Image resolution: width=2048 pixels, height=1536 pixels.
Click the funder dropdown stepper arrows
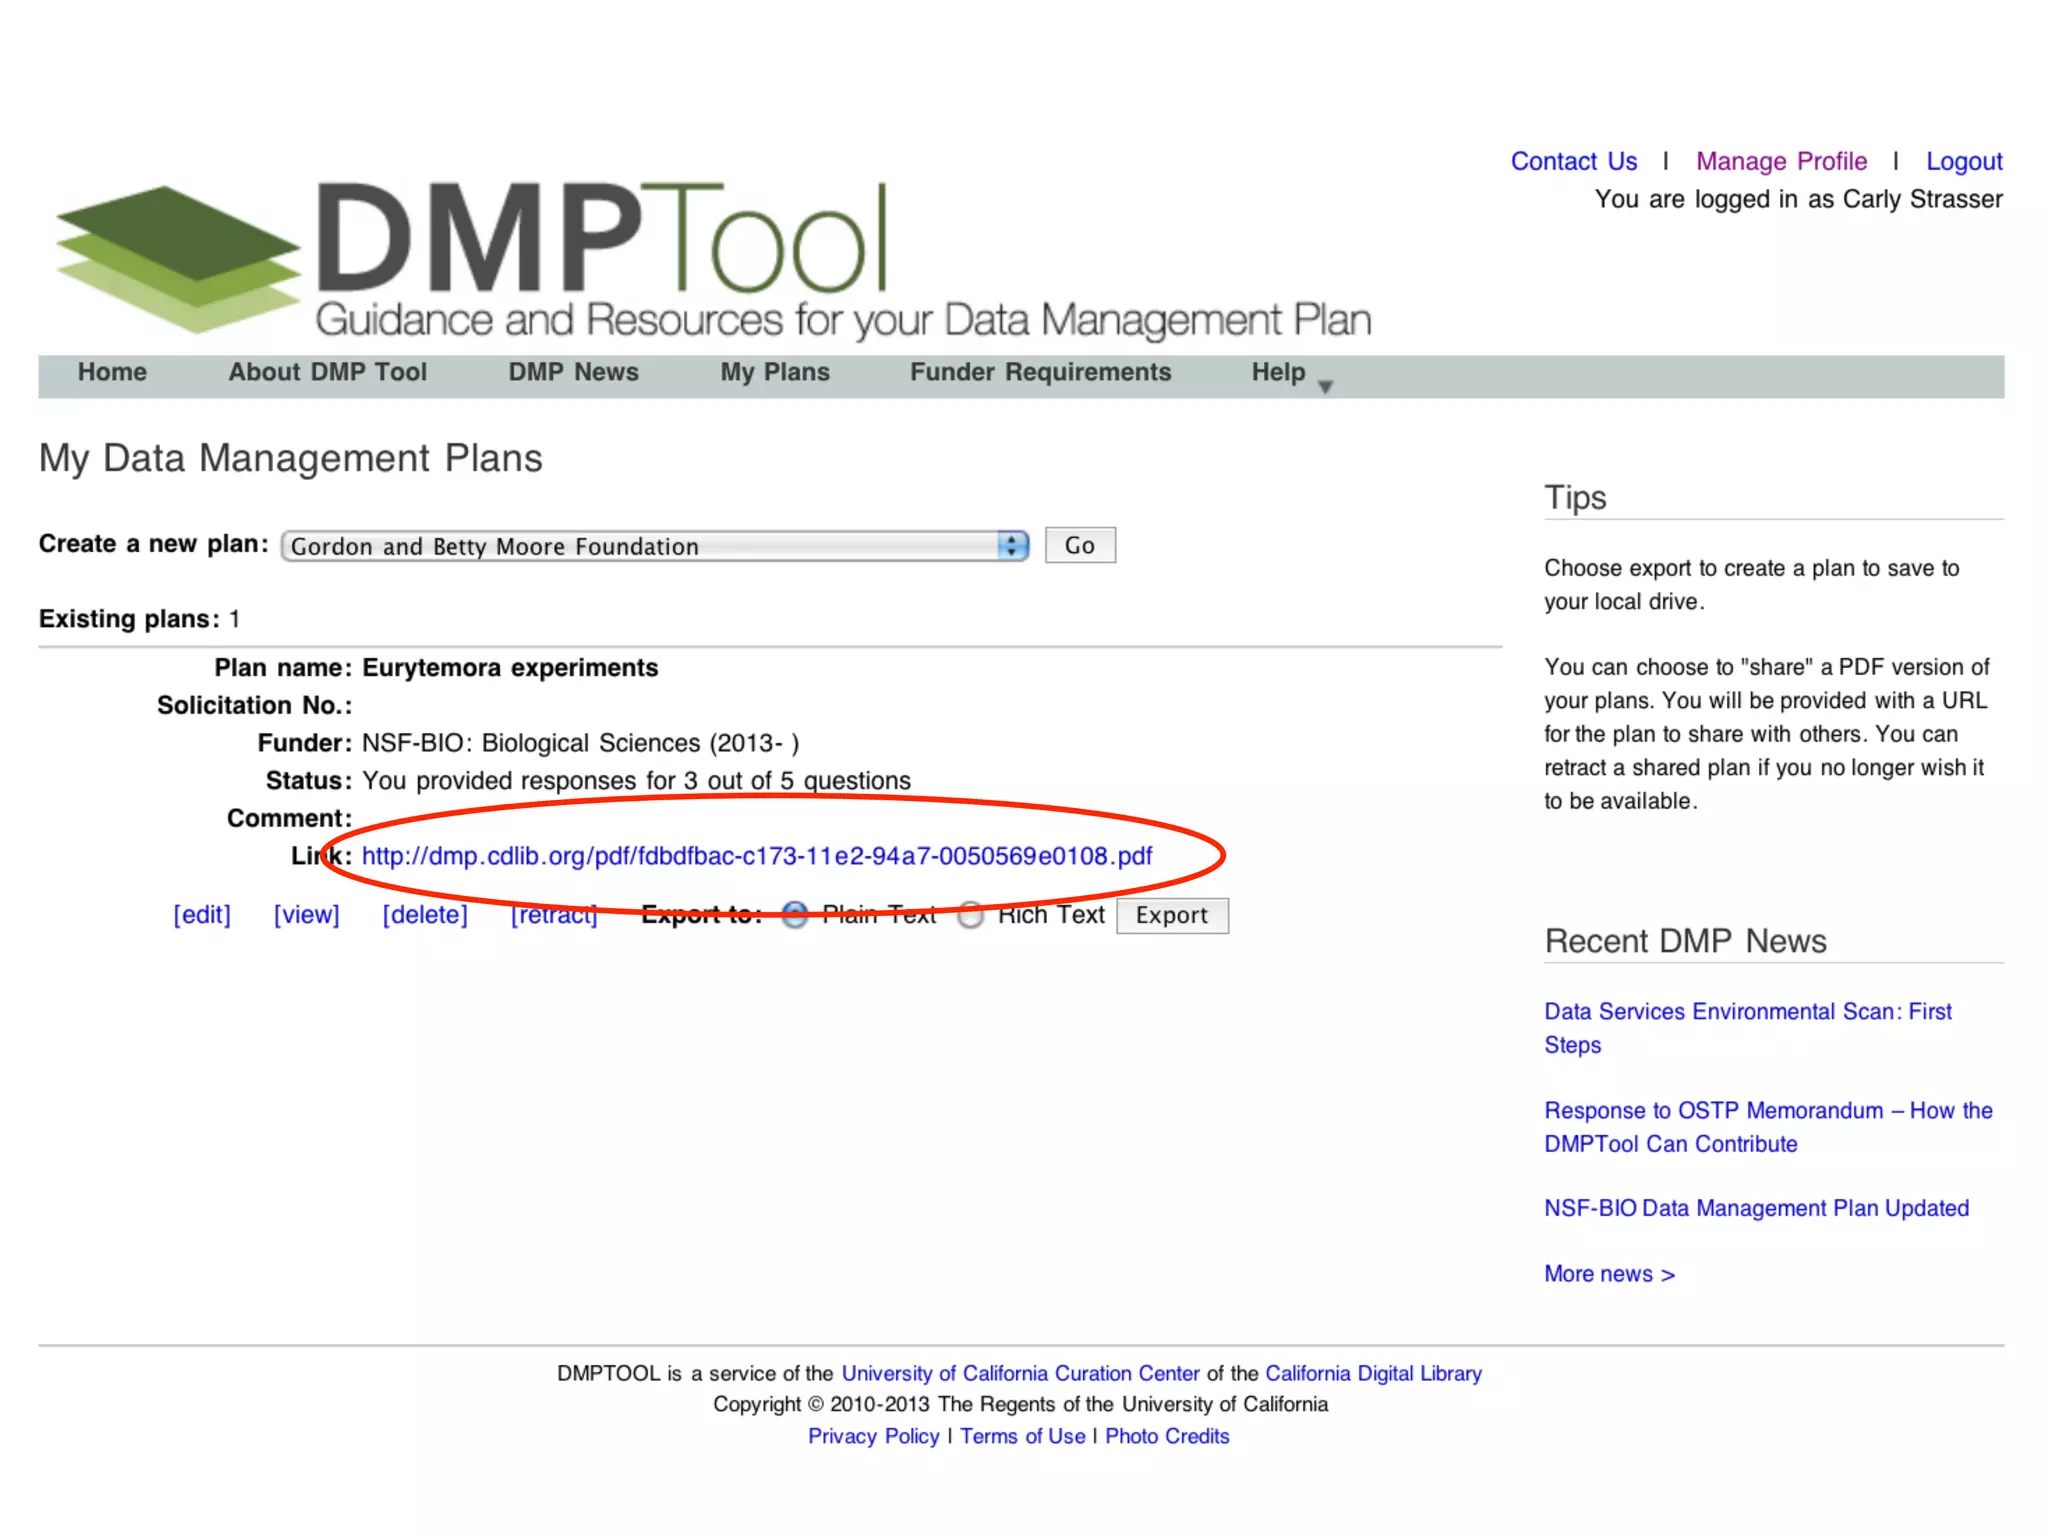coord(1012,546)
